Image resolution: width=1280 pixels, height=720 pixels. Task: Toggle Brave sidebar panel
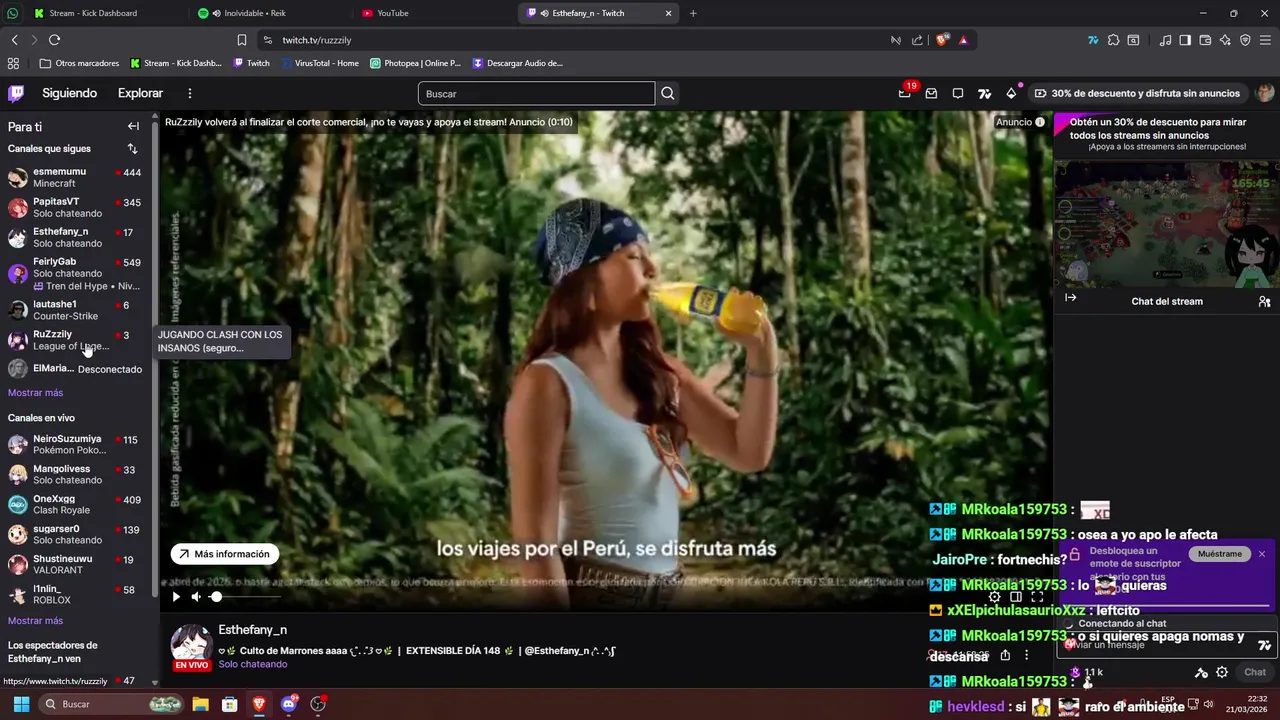click(1185, 40)
